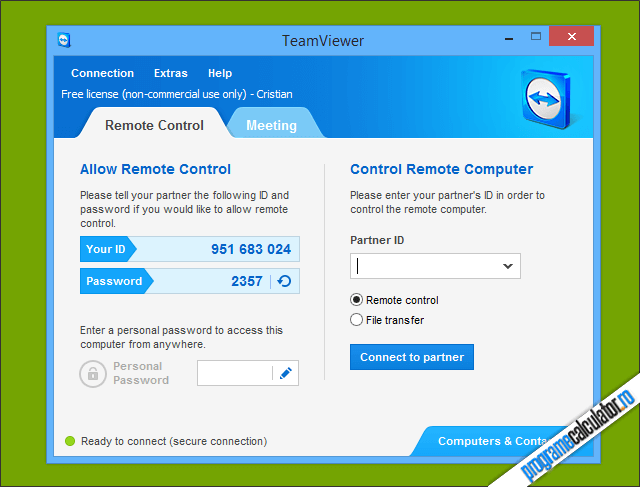
Task: Open the Connection menu
Action: coord(102,73)
